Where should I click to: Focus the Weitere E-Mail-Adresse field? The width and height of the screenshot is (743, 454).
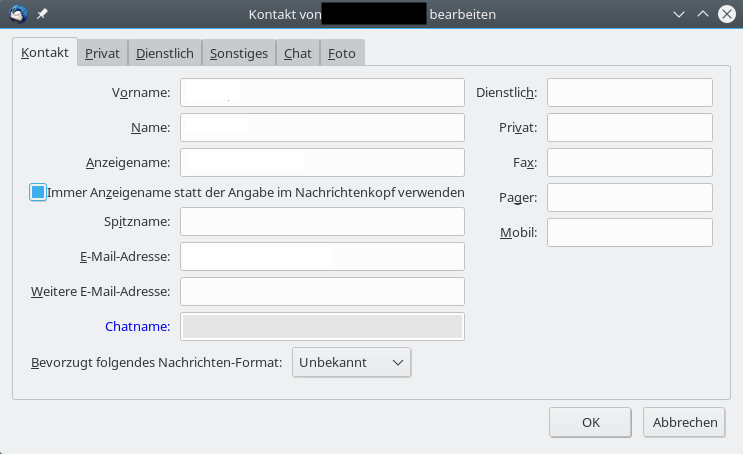(x=322, y=292)
